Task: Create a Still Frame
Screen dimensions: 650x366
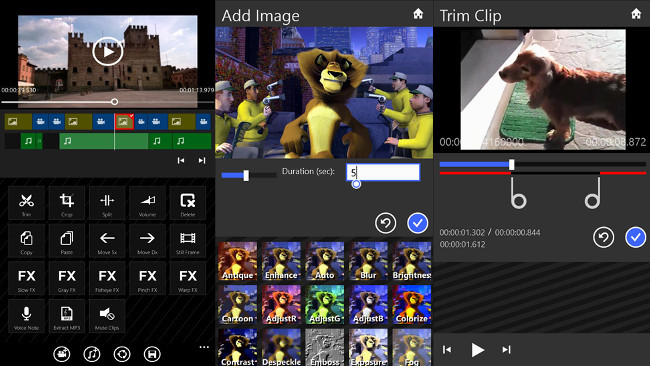Action: point(188,241)
